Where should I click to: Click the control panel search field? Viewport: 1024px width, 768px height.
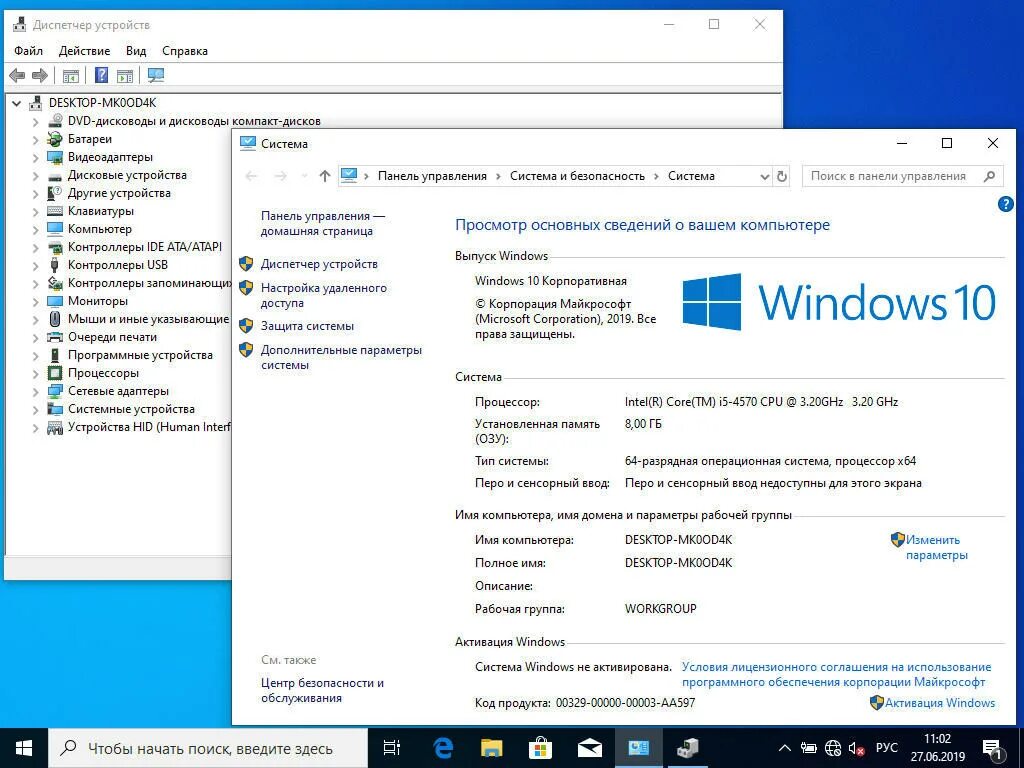coord(902,176)
